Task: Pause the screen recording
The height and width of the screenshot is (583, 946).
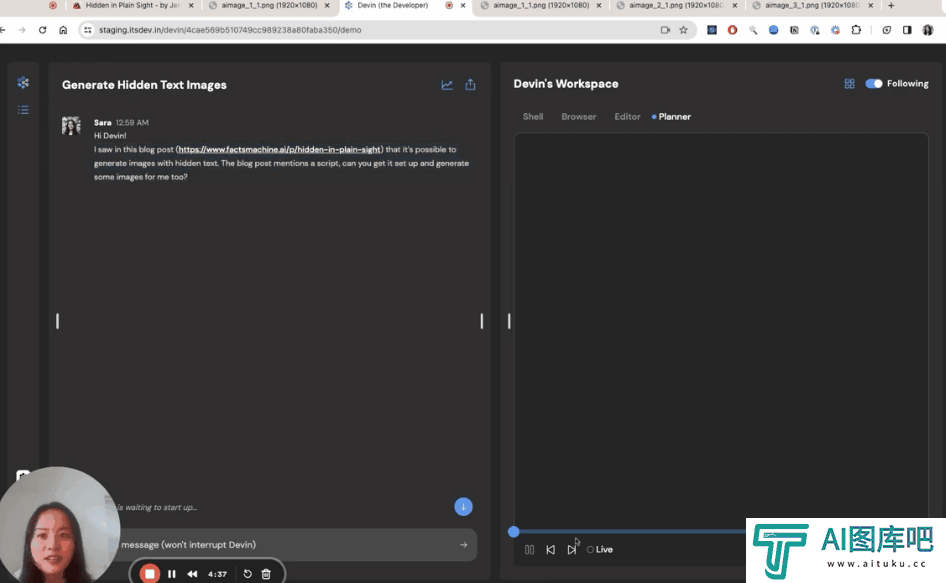Action: pos(171,574)
